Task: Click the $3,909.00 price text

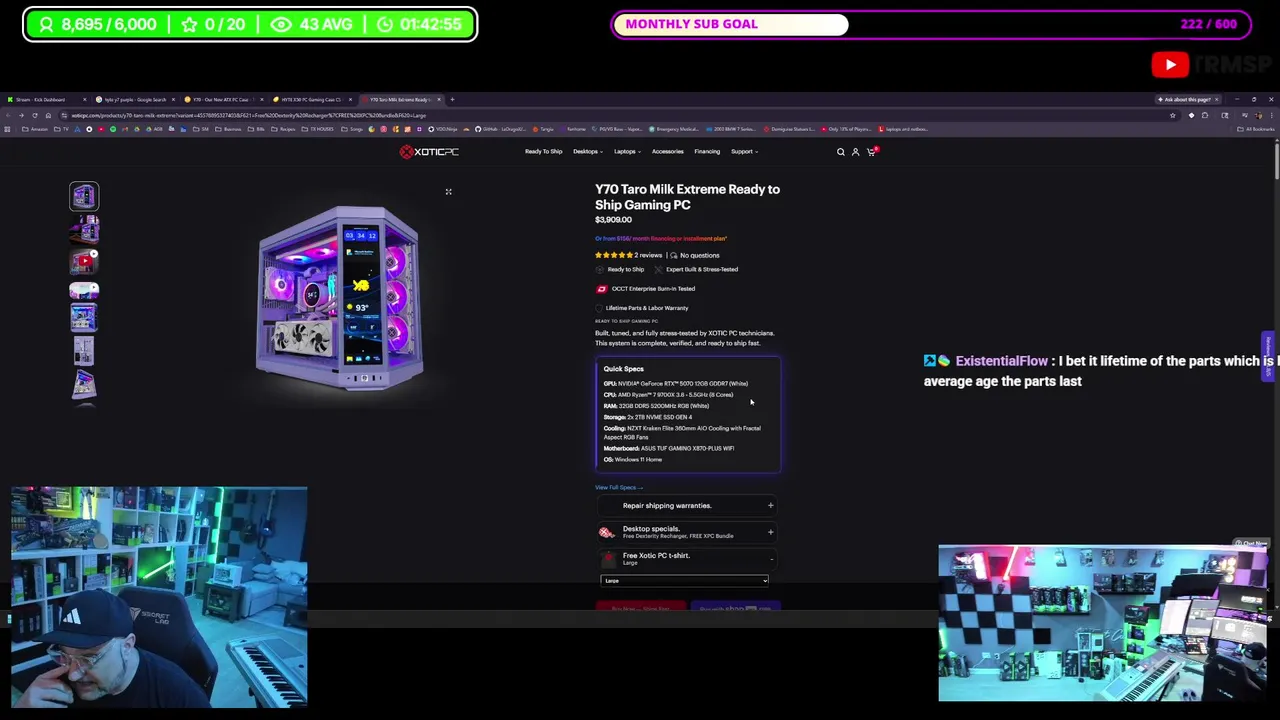Action: (613, 220)
